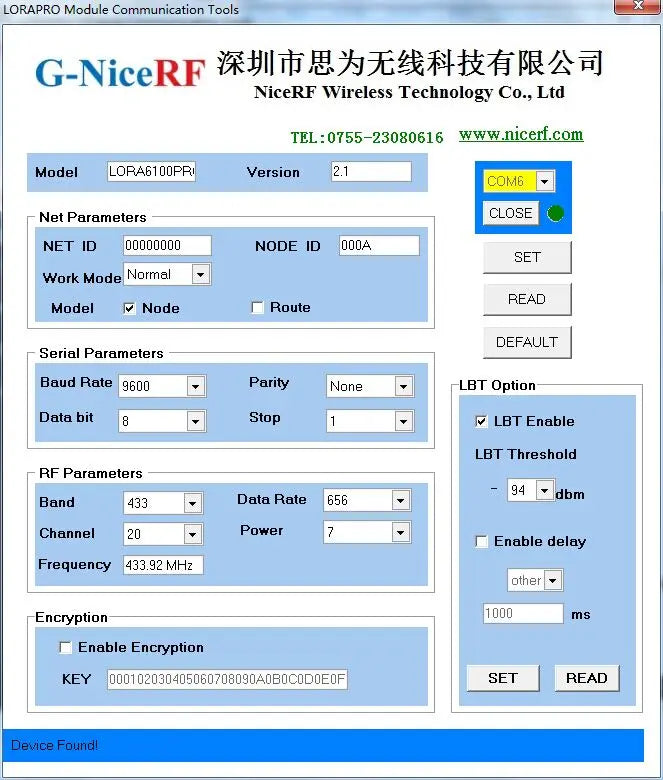Open the Parity None dropdown

pos(403,386)
